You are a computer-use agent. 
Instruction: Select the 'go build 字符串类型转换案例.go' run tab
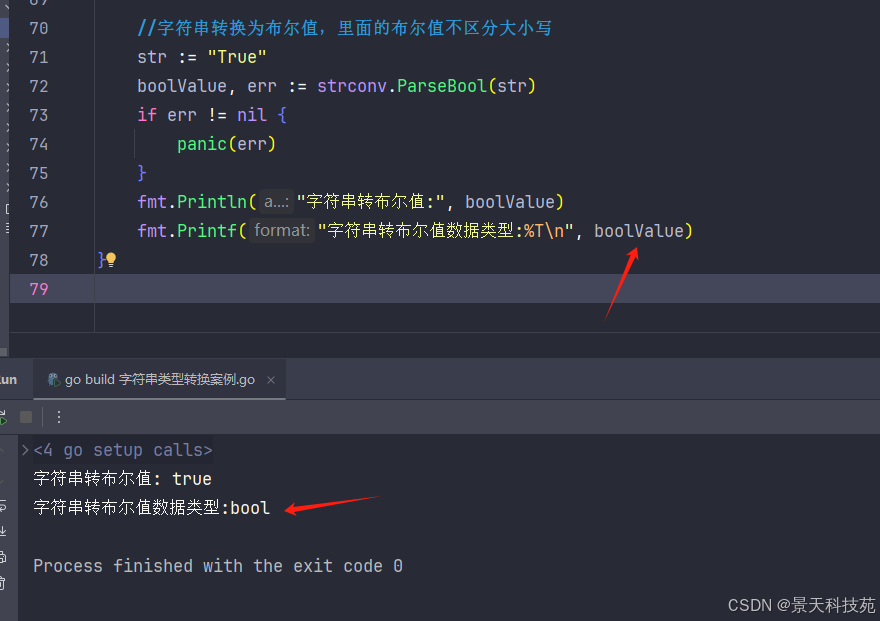(159, 380)
